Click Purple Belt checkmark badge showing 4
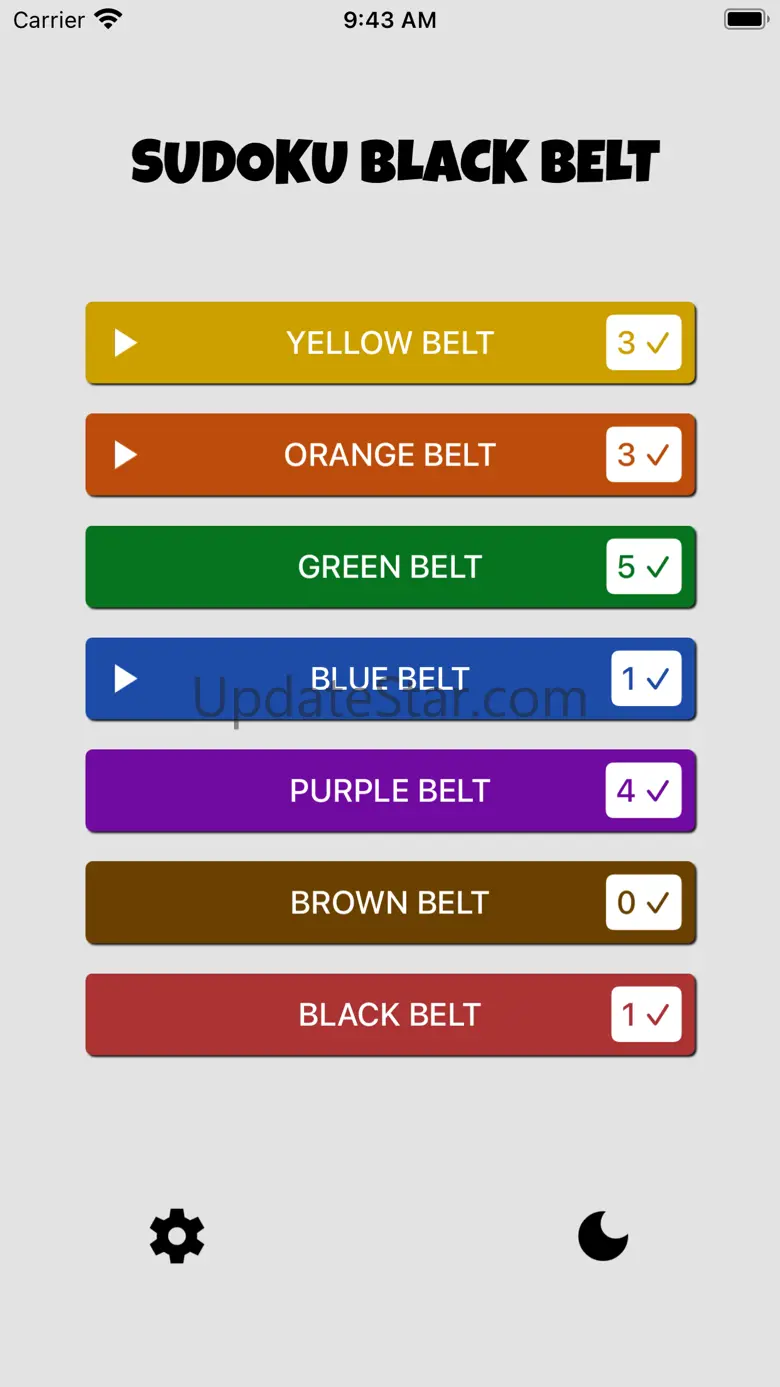 click(x=643, y=791)
